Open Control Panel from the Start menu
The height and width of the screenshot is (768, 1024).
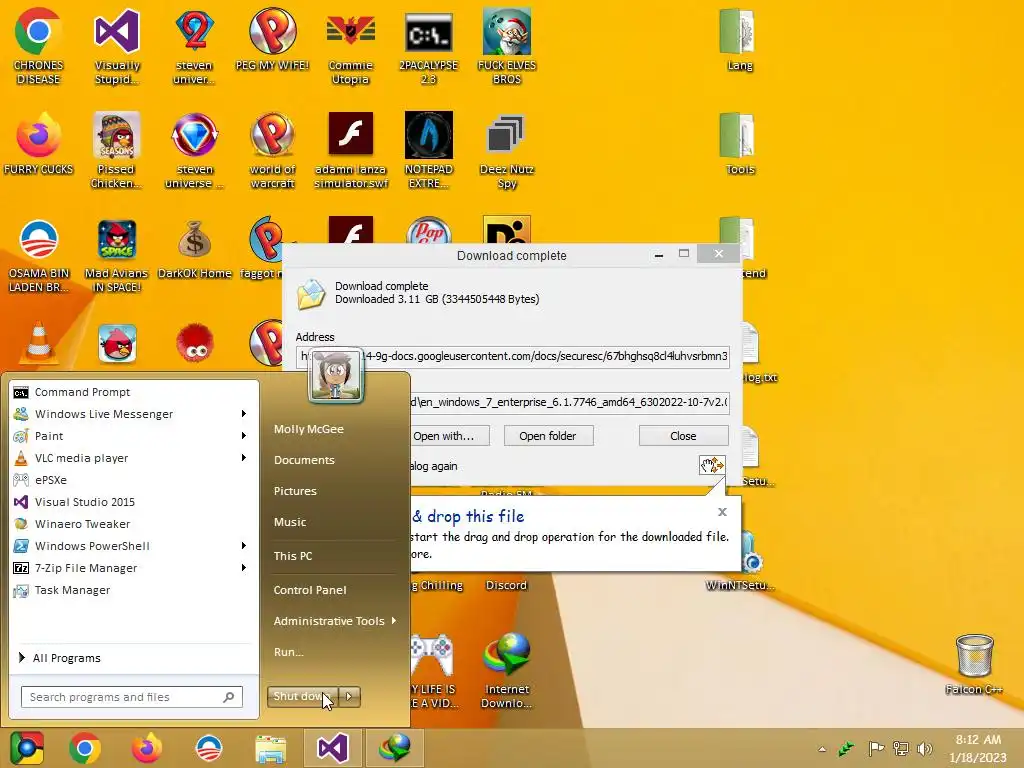(310, 590)
